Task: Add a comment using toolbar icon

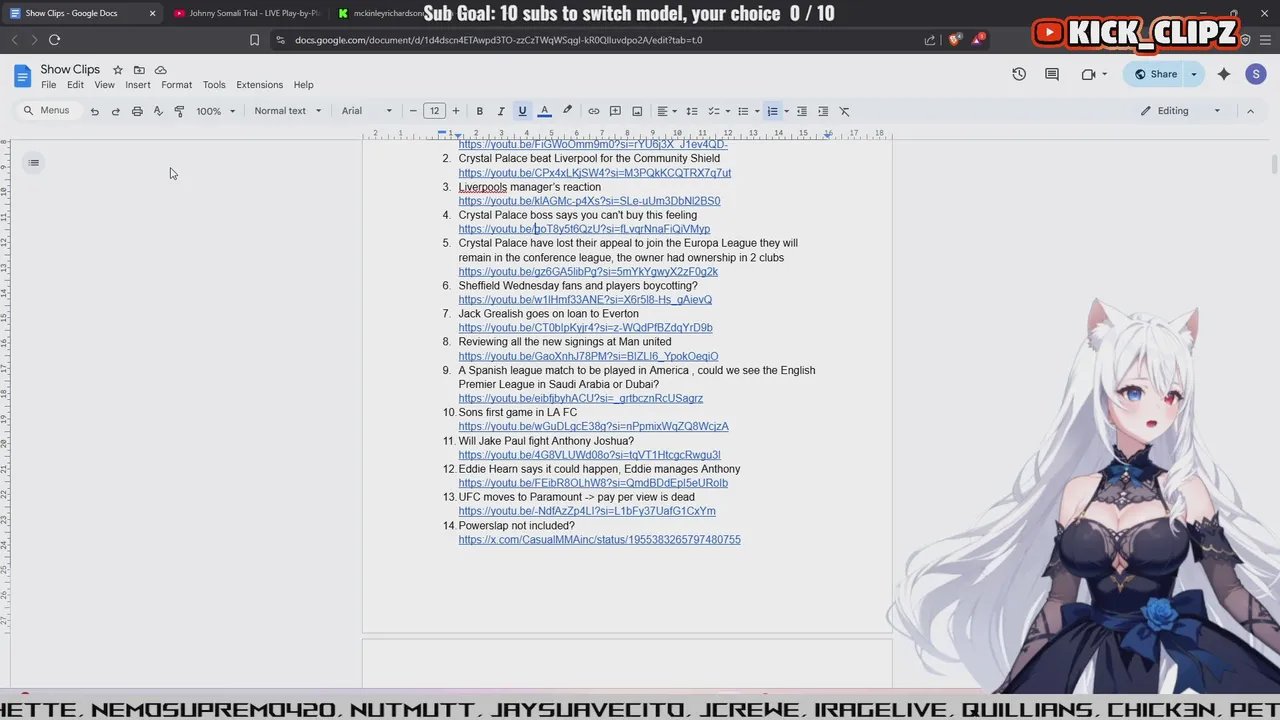Action: [615, 111]
